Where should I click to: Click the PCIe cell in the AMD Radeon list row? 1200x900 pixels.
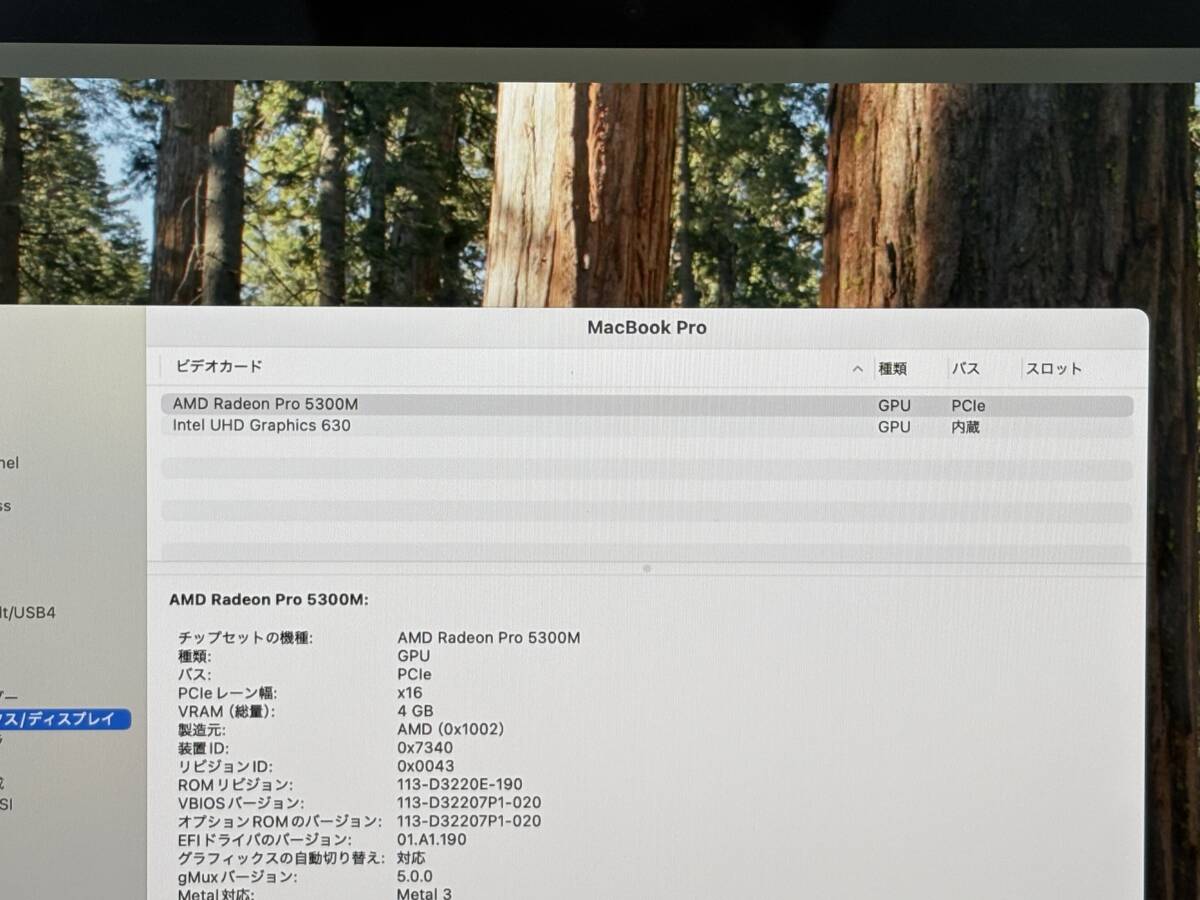[968, 406]
